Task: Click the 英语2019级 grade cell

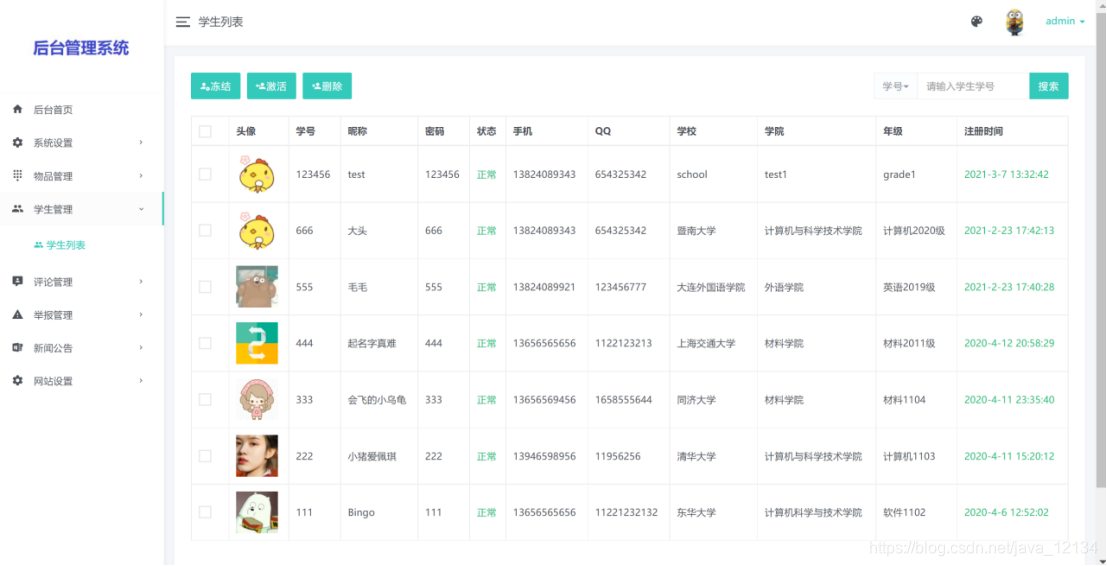Action: click(909, 287)
